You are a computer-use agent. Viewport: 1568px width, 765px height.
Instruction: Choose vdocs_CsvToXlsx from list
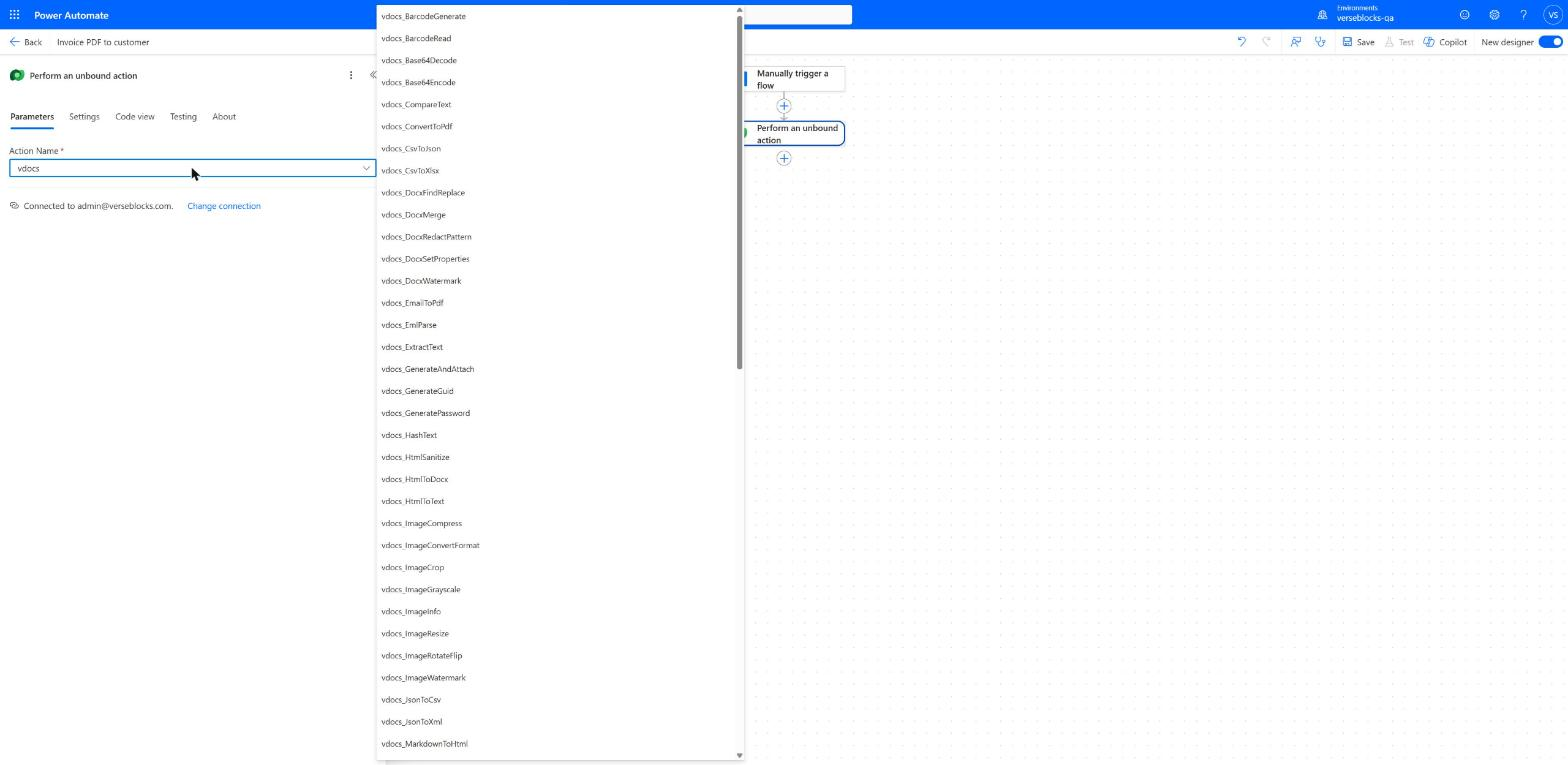click(556, 170)
